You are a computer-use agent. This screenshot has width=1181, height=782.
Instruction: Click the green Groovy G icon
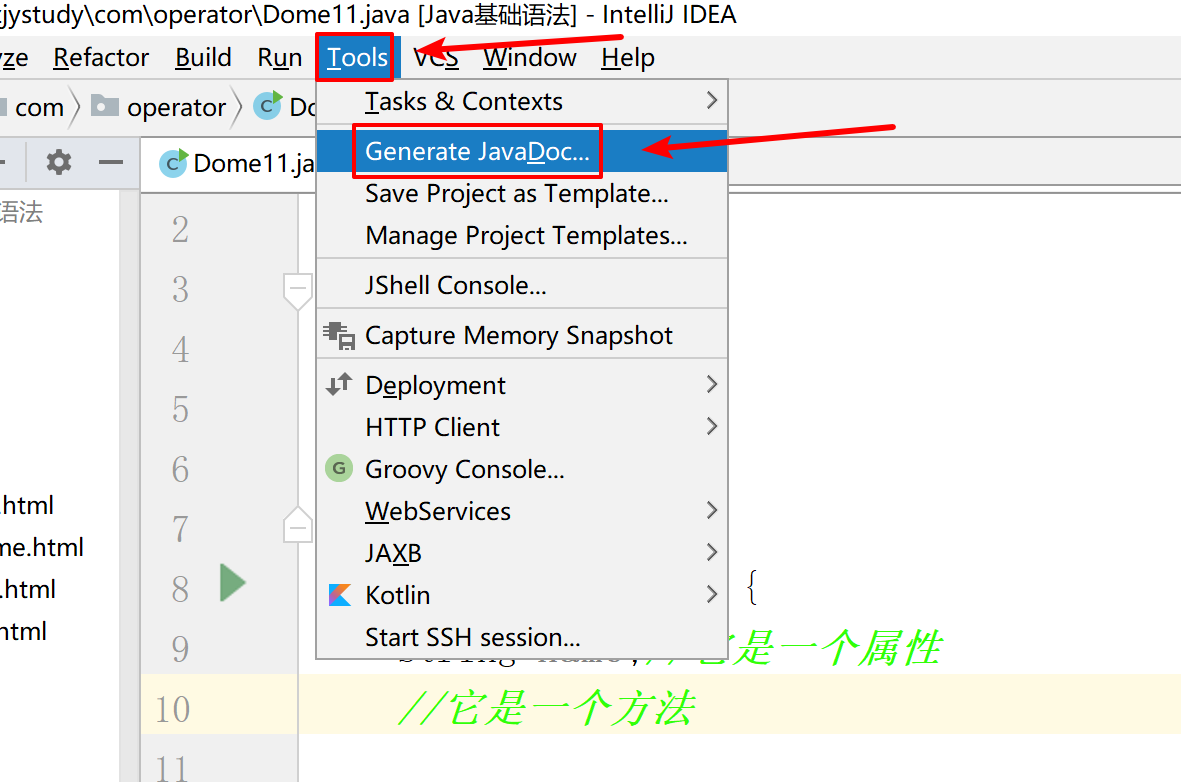(339, 469)
